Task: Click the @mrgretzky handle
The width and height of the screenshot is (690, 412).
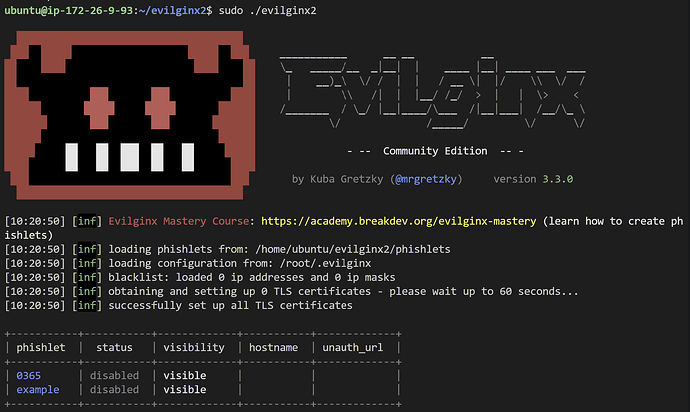Action: tap(426, 179)
